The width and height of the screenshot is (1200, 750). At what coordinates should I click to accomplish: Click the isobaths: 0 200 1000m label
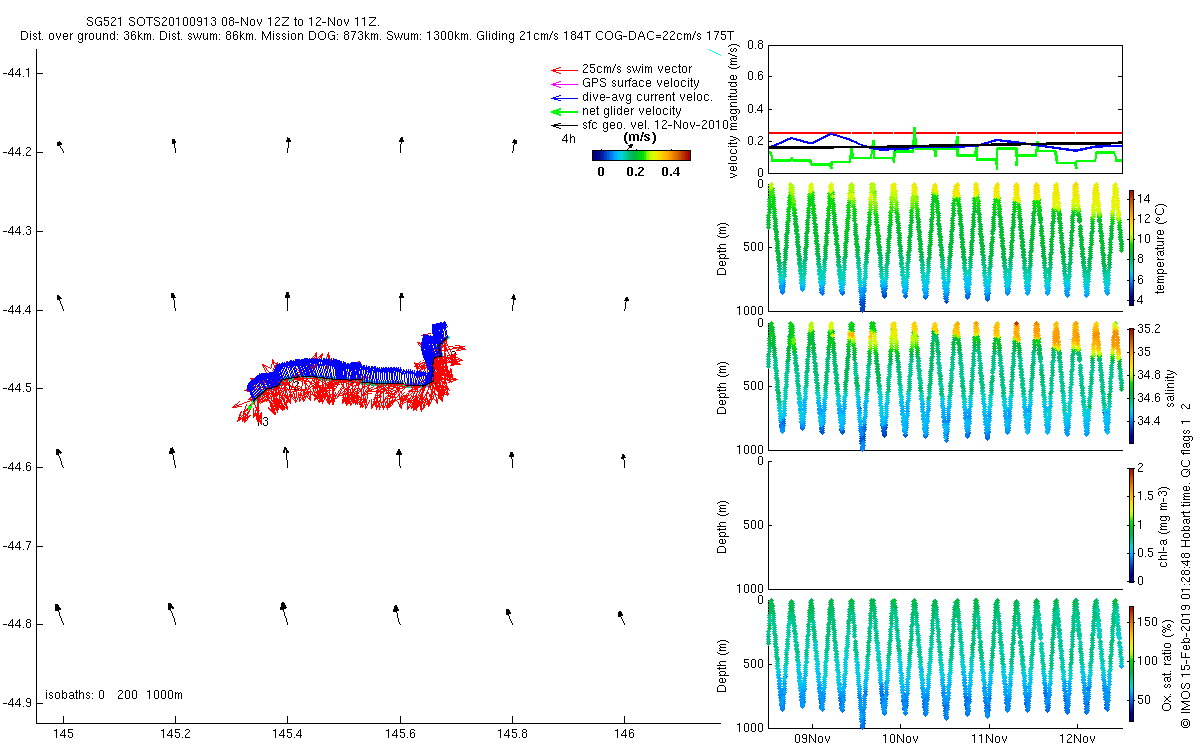click(x=113, y=695)
